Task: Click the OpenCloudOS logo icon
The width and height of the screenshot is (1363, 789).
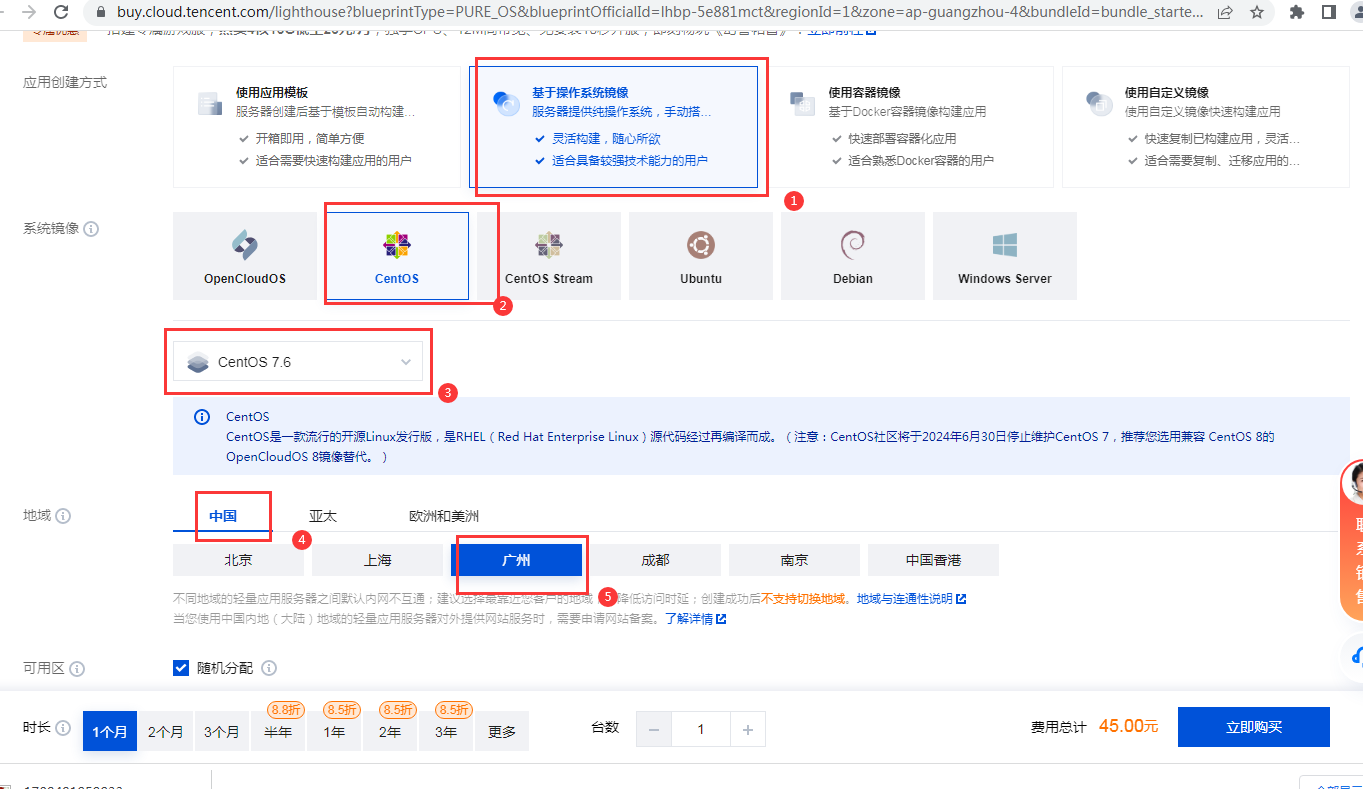Action: coord(245,245)
